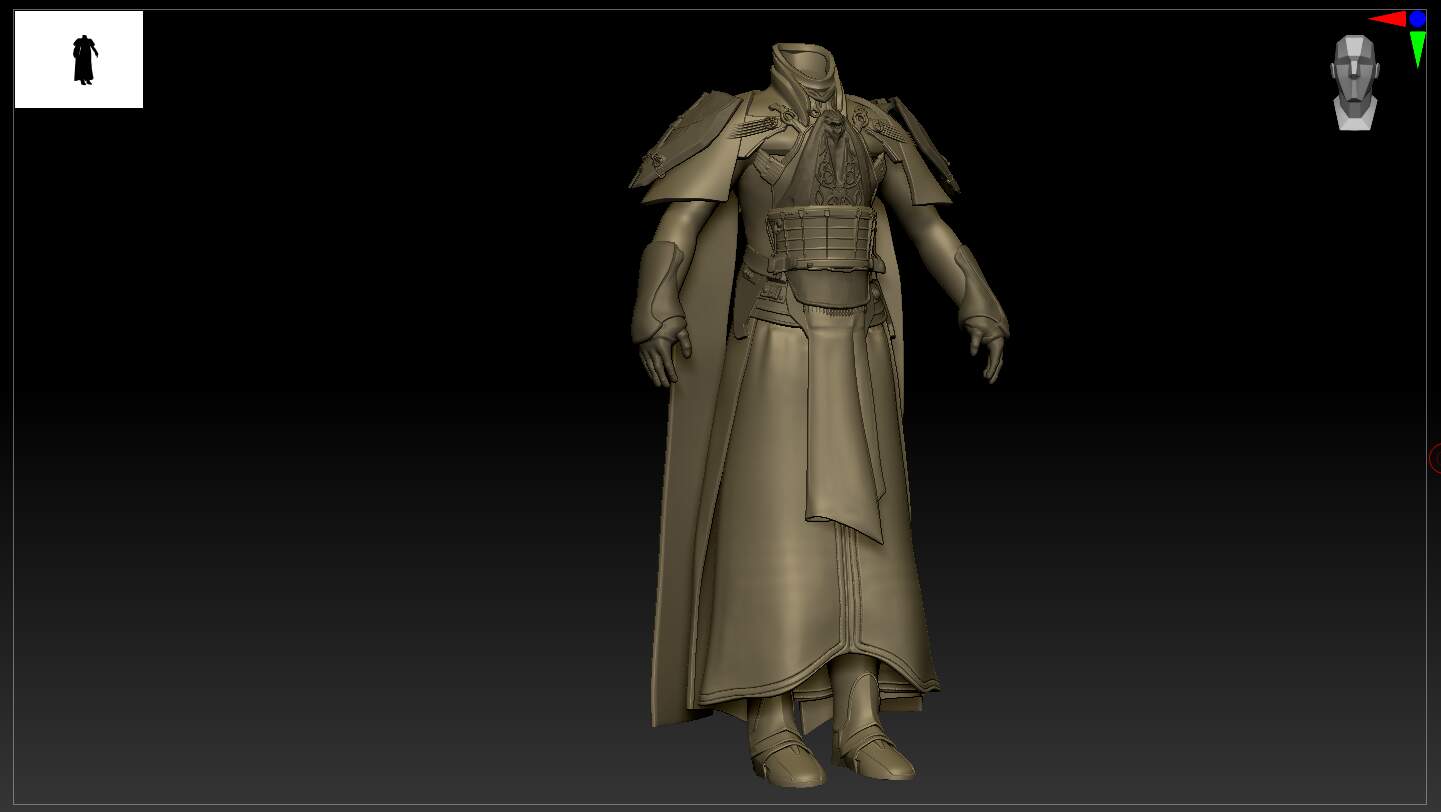This screenshot has height=812, width=1441.
Task: Click the blue Z axis dot
Action: 1417,18
